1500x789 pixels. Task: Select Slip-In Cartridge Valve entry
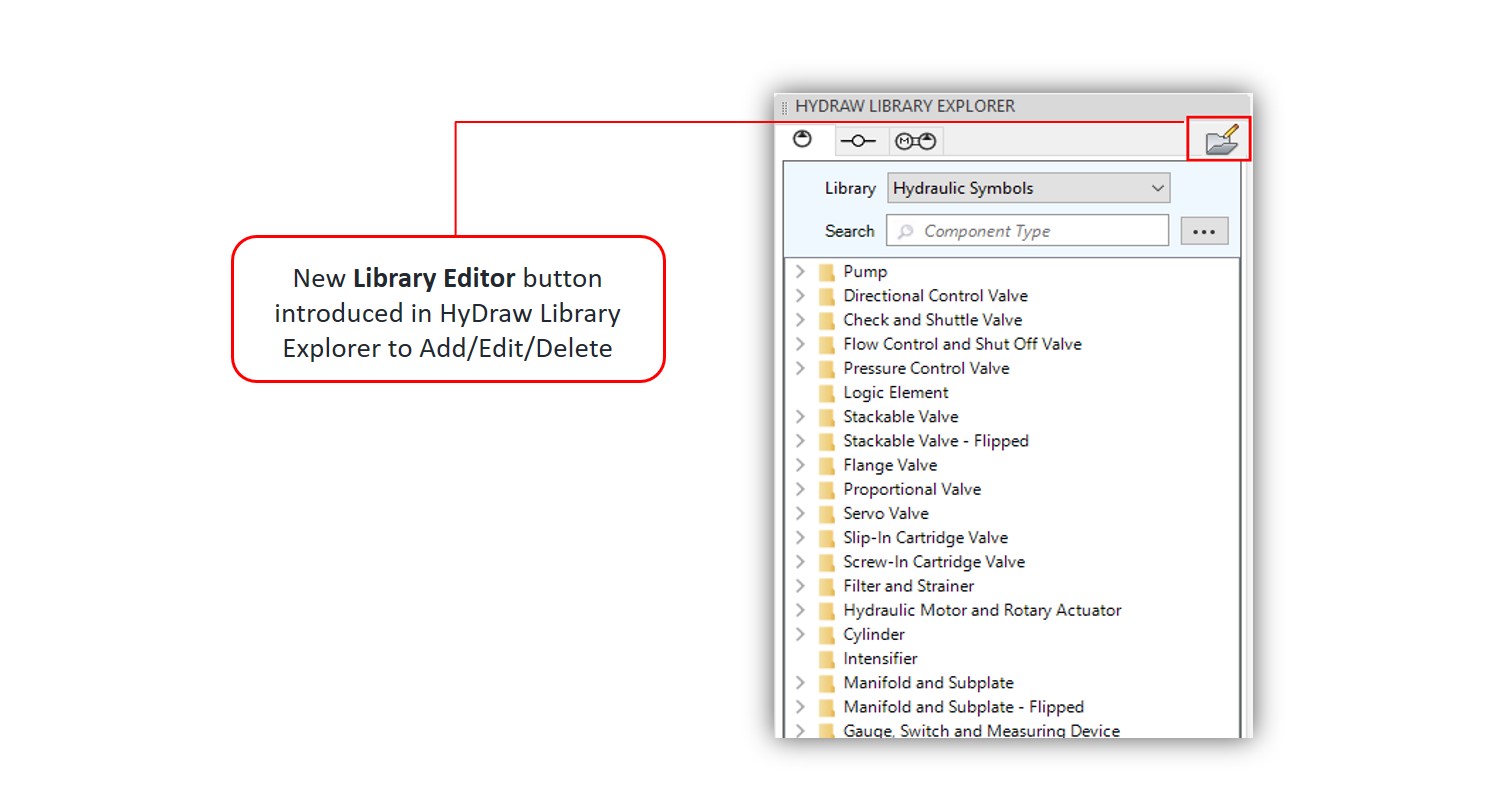point(925,537)
